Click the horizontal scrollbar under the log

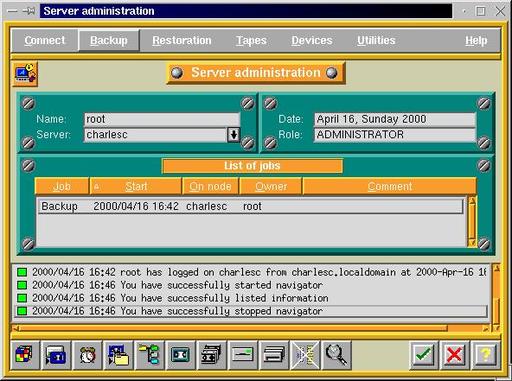(x=252, y=328)
